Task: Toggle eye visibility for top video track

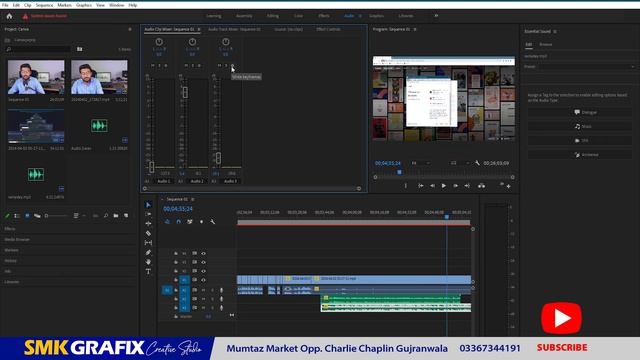Action: pos(203,253)
